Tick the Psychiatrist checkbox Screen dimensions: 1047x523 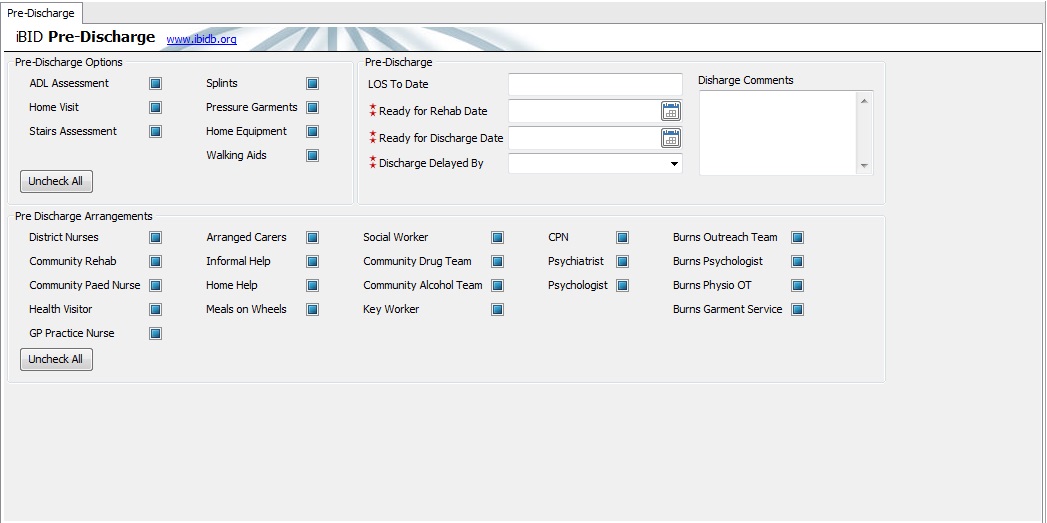coord(622,261)
